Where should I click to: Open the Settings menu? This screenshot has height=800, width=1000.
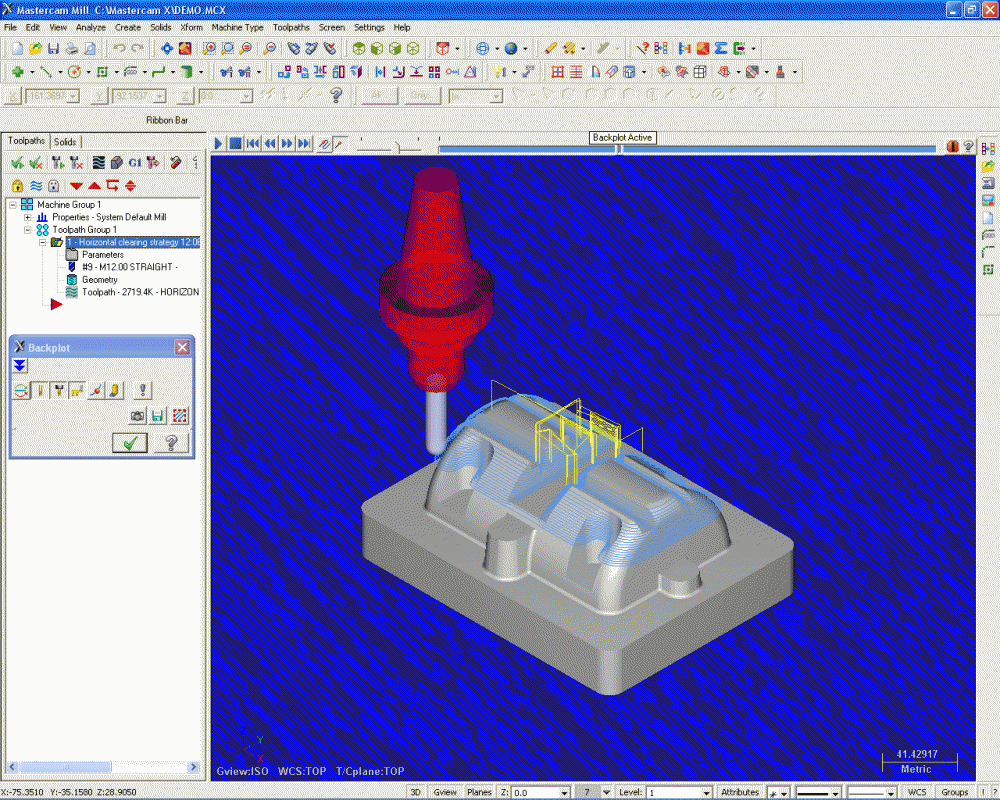(x=369, y=27)
